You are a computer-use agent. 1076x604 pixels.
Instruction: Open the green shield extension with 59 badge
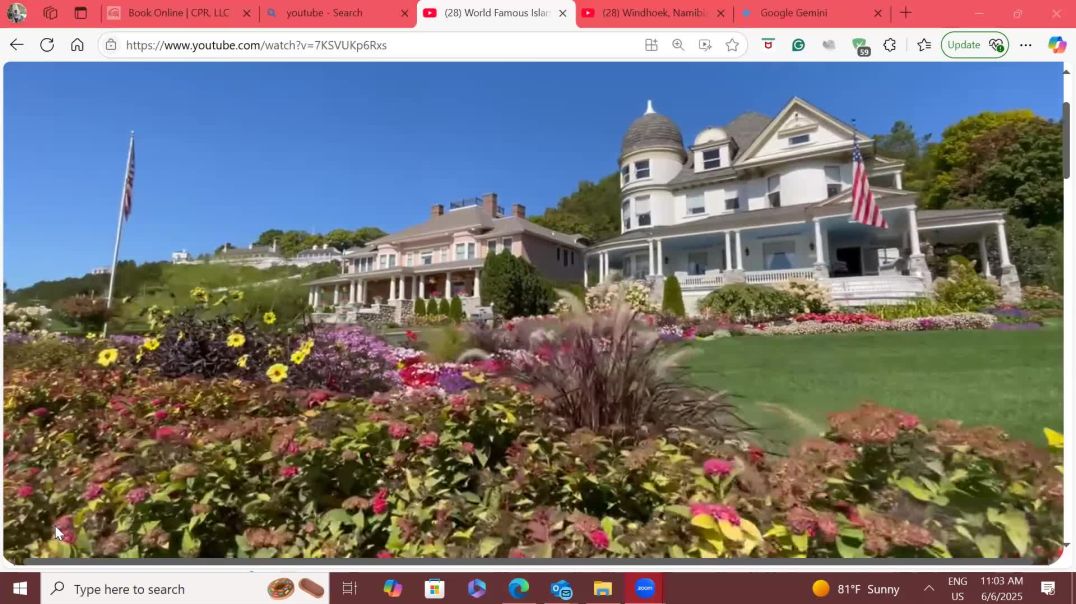pyautogui.click(x=860, y=46)
